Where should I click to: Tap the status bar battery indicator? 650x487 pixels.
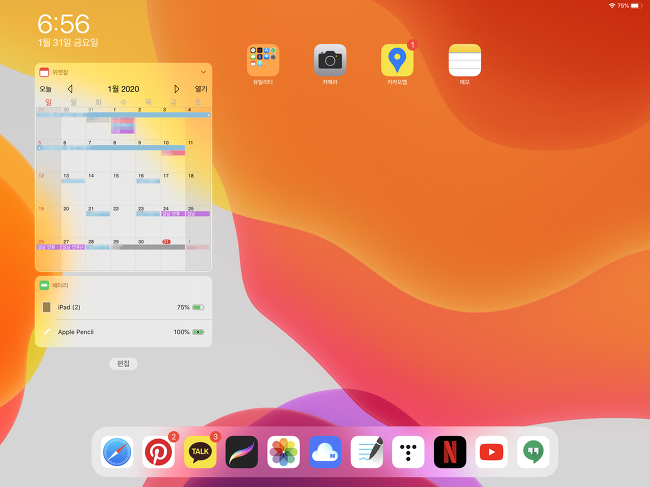[x=636, y=5]
